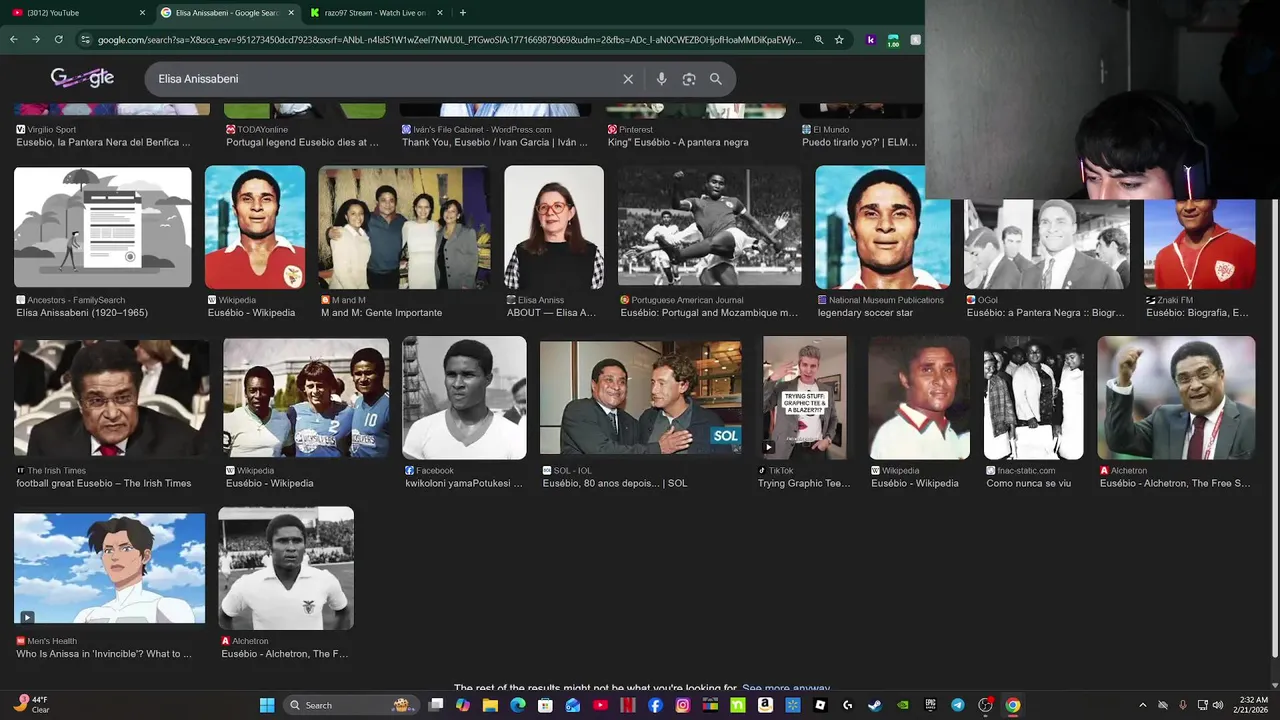Open a new browser tab
This screenshot has width=1280, height=720.
[462, 13]
